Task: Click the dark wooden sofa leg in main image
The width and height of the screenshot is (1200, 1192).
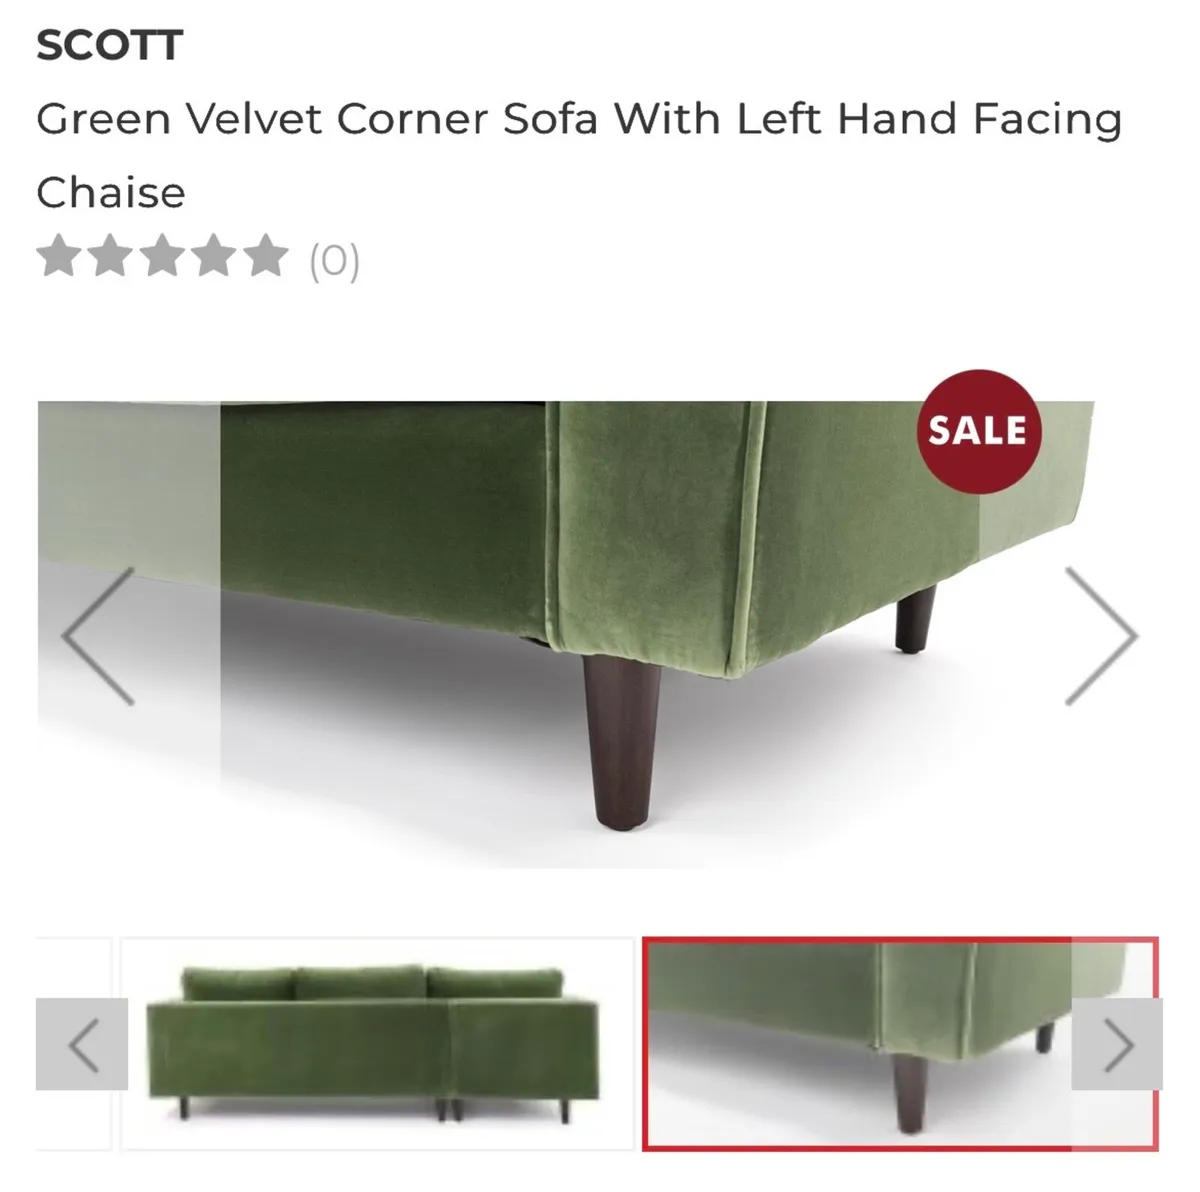Action: click(x=621, y=742)
